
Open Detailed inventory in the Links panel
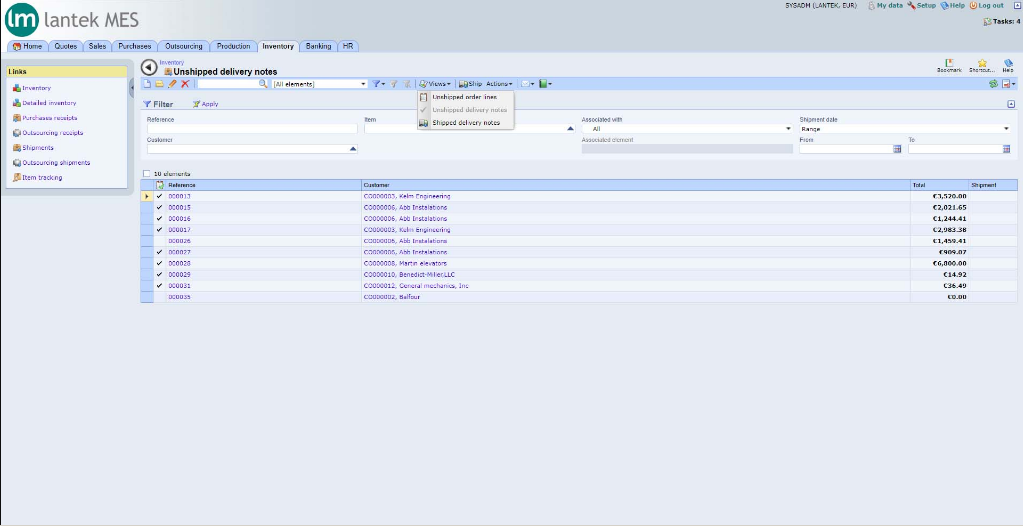click(49, 103)
